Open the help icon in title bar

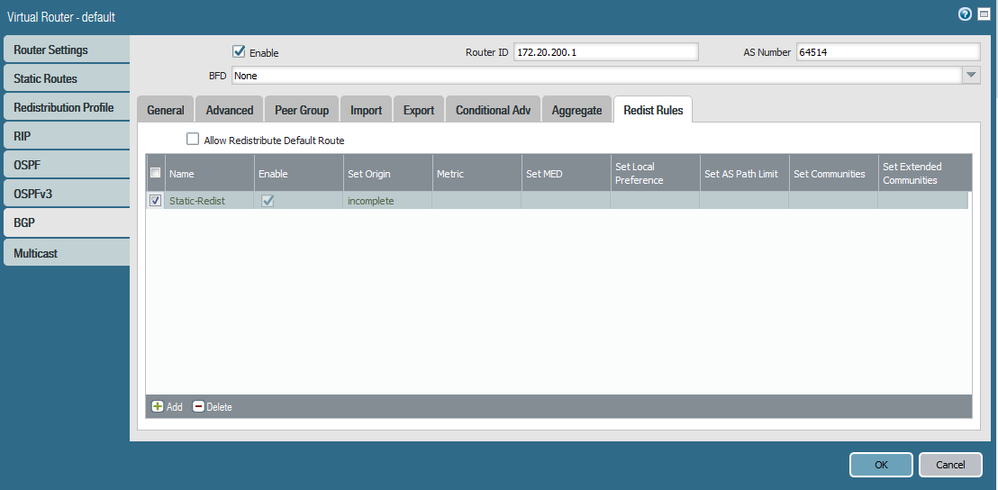[x=965, y=15]
